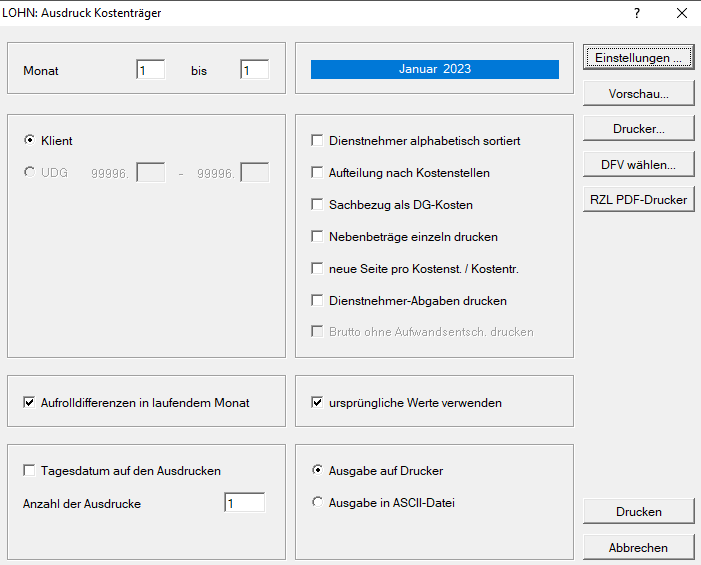Disable ursprüngliche Werte verwenden checkbox
The height and width of the screenshot is (565, 701).
click(318, 403)
